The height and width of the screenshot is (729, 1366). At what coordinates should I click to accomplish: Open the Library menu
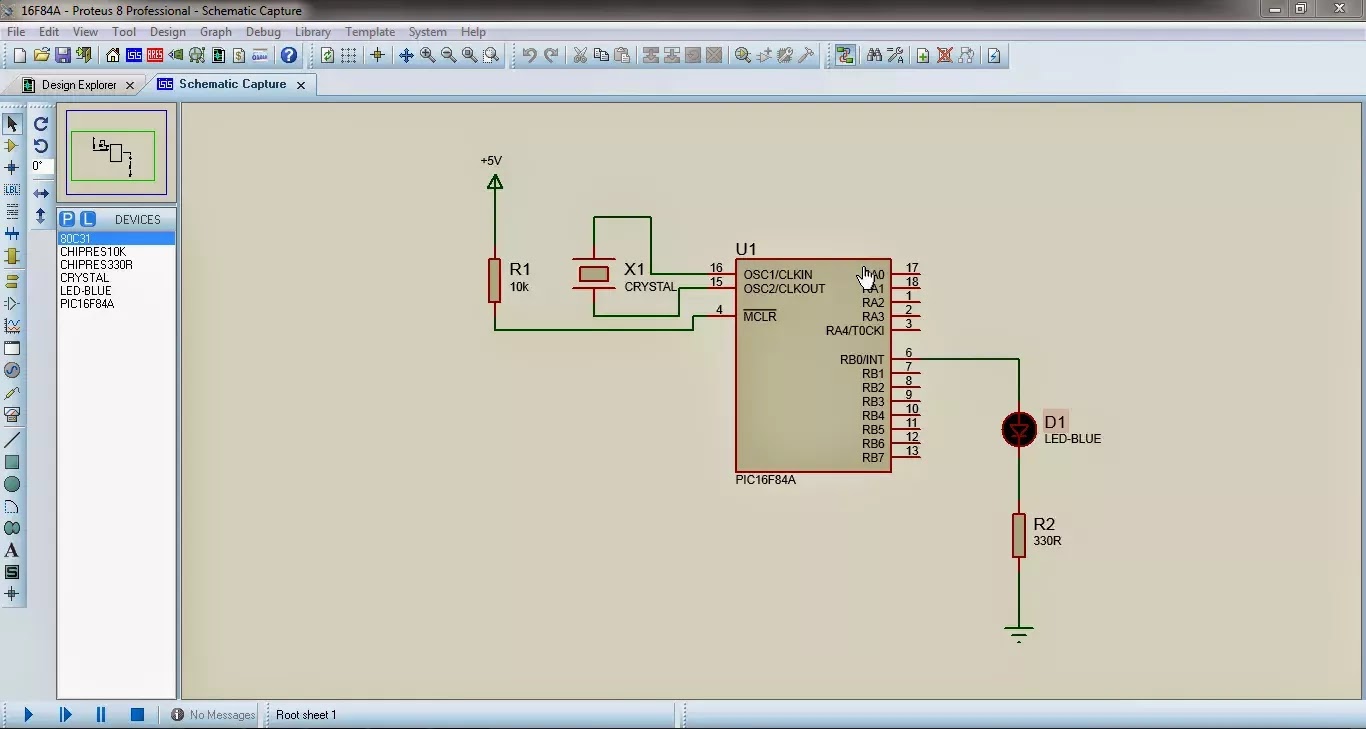tap(313, 32)
